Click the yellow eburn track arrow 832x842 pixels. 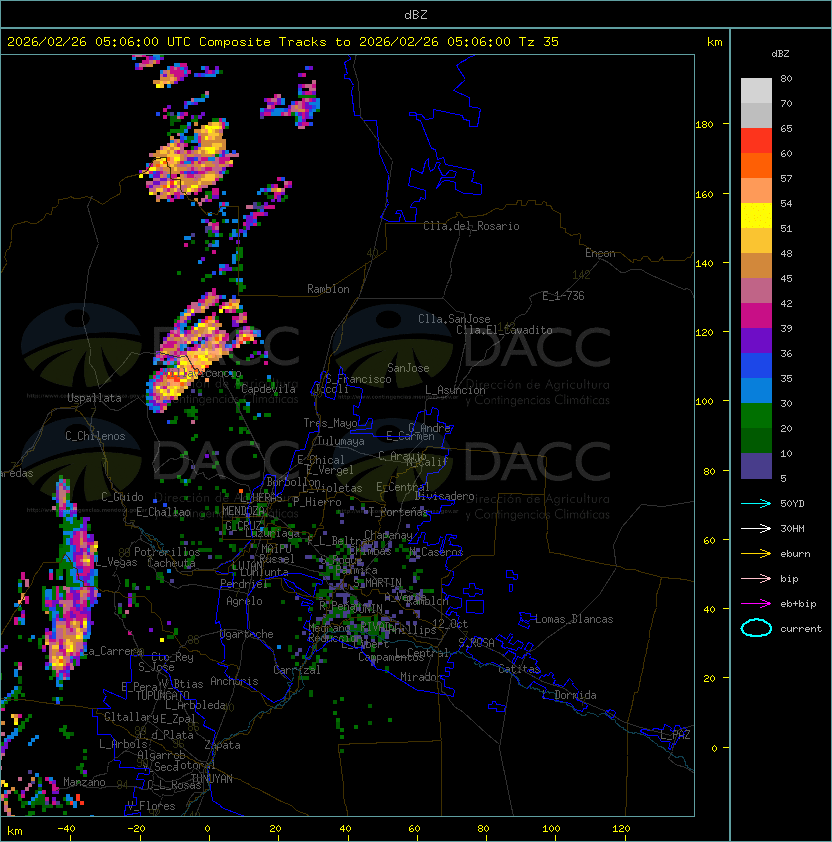[756, 554]
